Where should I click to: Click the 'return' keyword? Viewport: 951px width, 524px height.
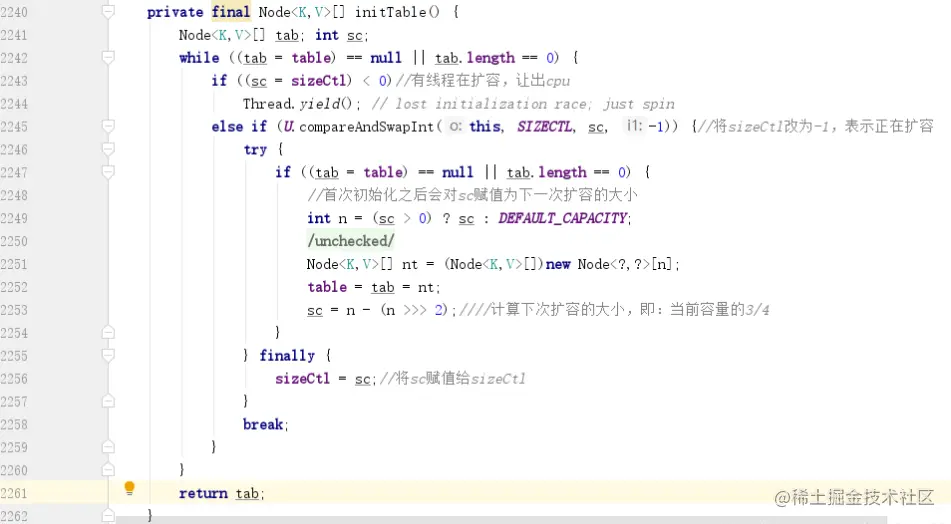[203, 493]
